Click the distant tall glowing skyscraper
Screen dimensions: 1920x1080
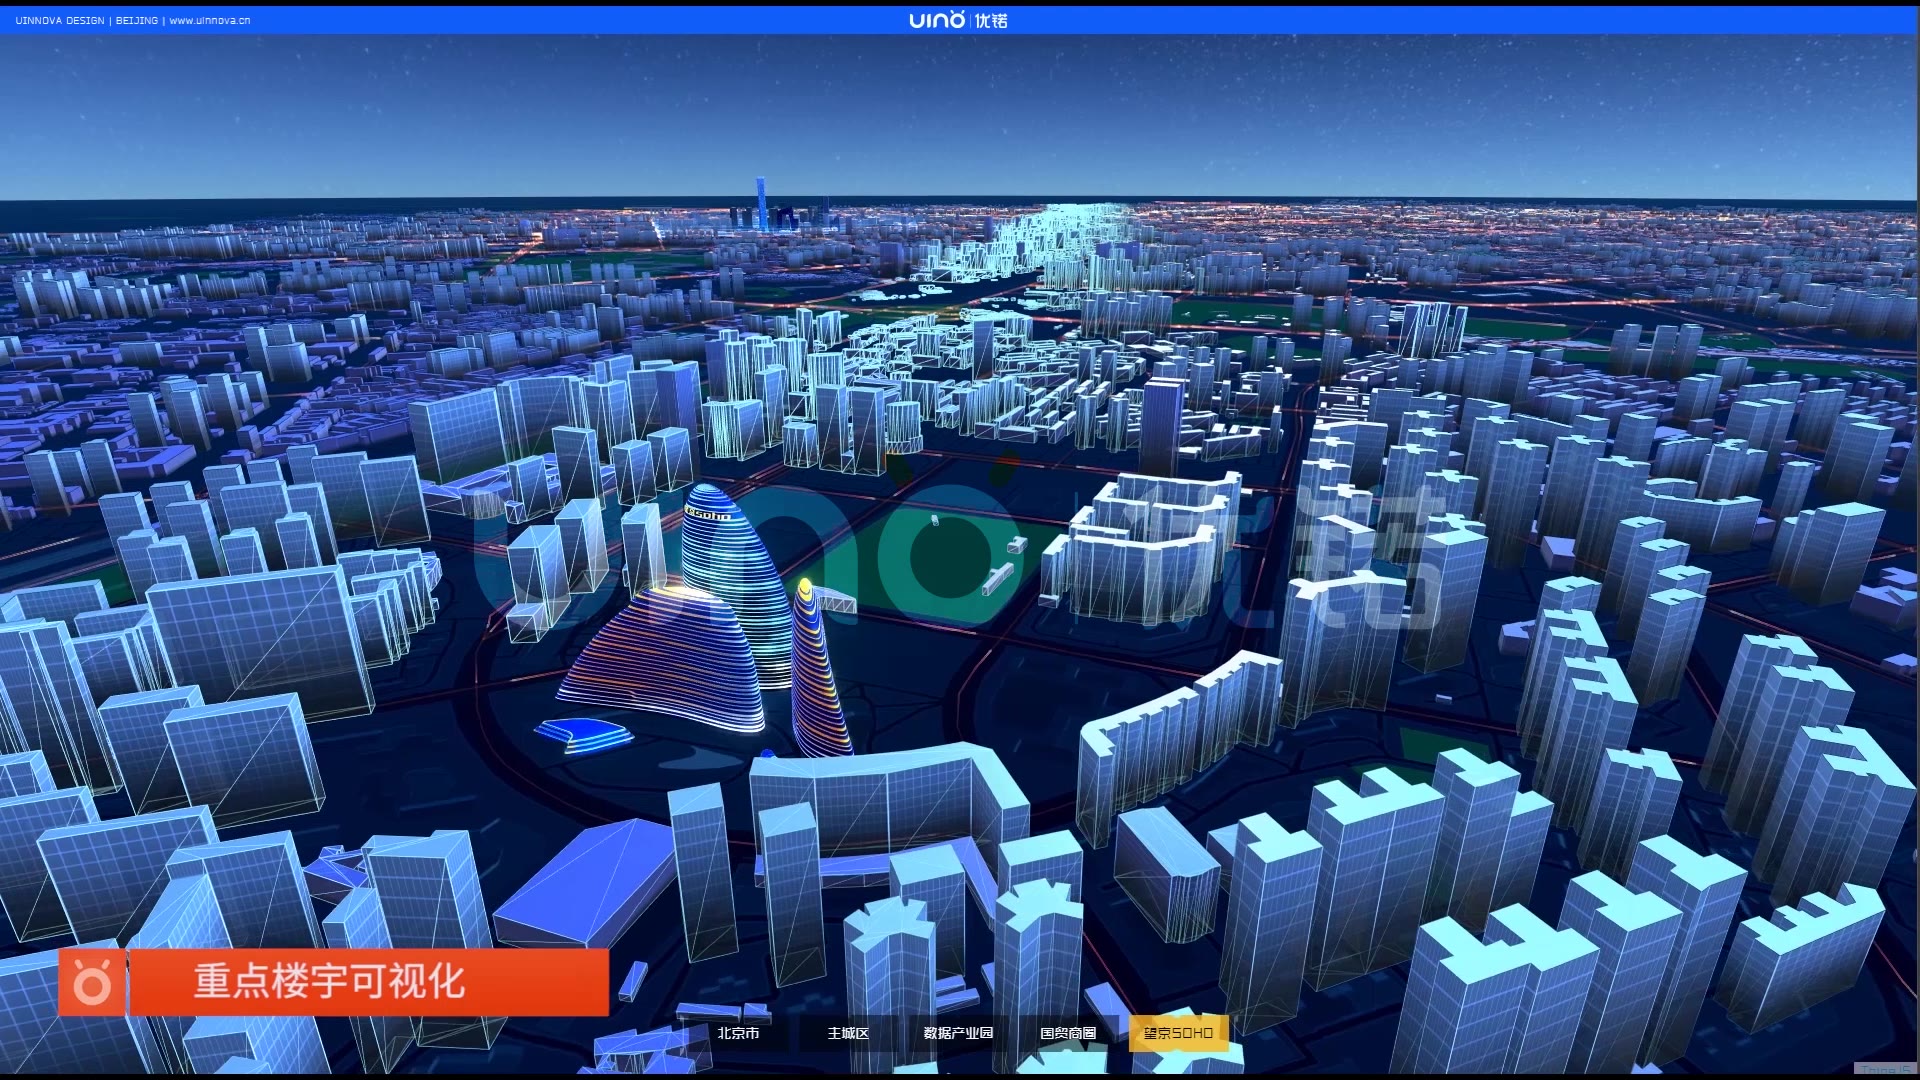[x=761, y=203]
